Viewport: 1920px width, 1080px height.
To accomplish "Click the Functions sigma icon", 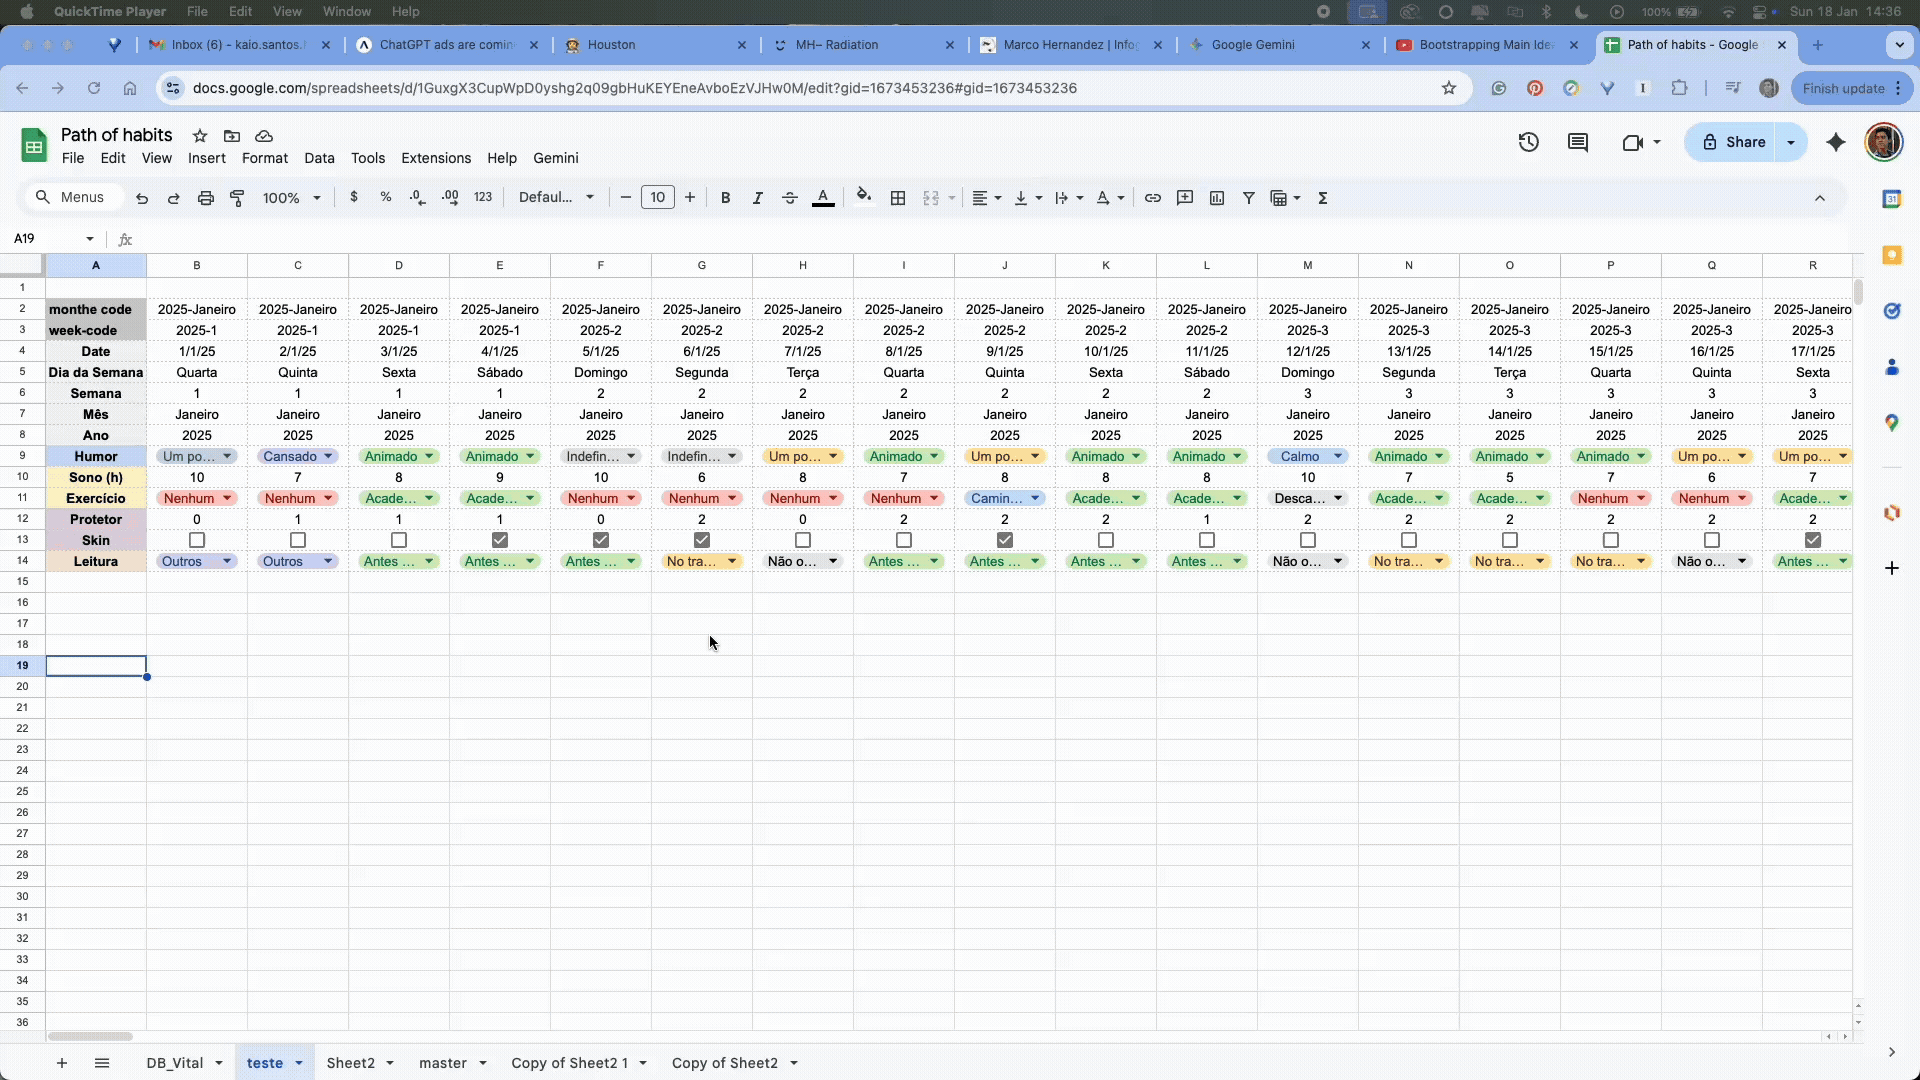I will pos(1322,198).
